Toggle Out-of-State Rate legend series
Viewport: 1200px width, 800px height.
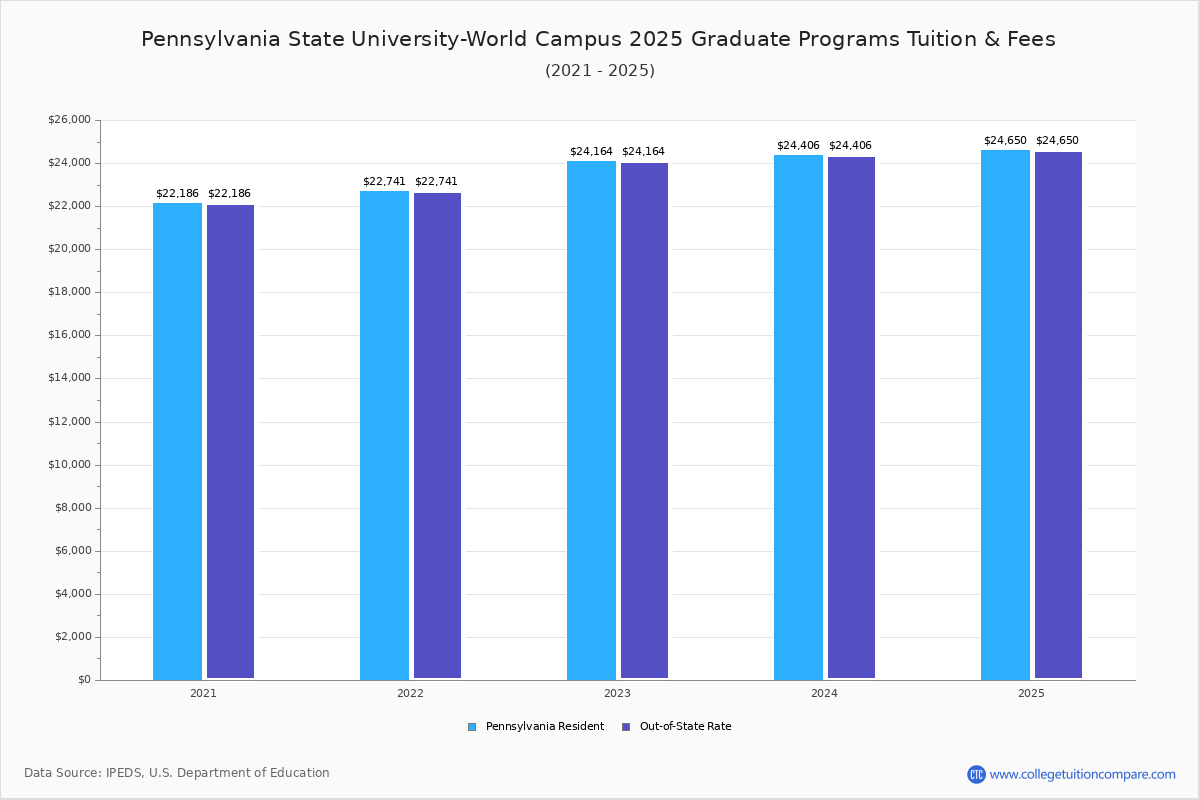point(685,727)
